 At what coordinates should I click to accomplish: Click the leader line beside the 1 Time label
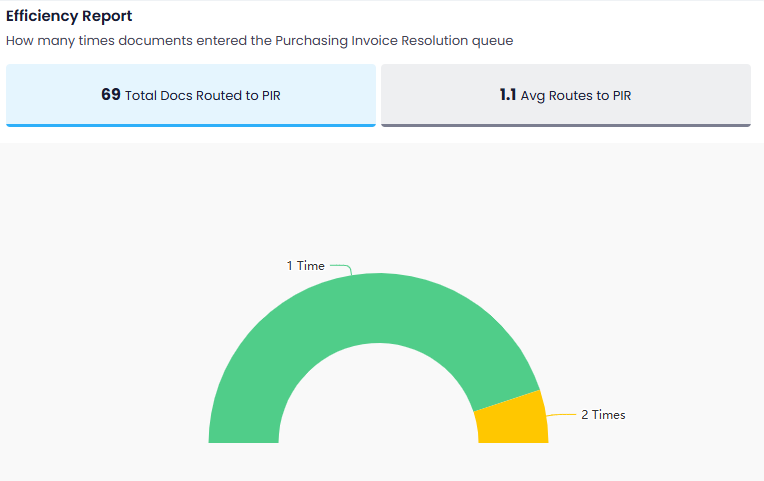coord(341,267)
